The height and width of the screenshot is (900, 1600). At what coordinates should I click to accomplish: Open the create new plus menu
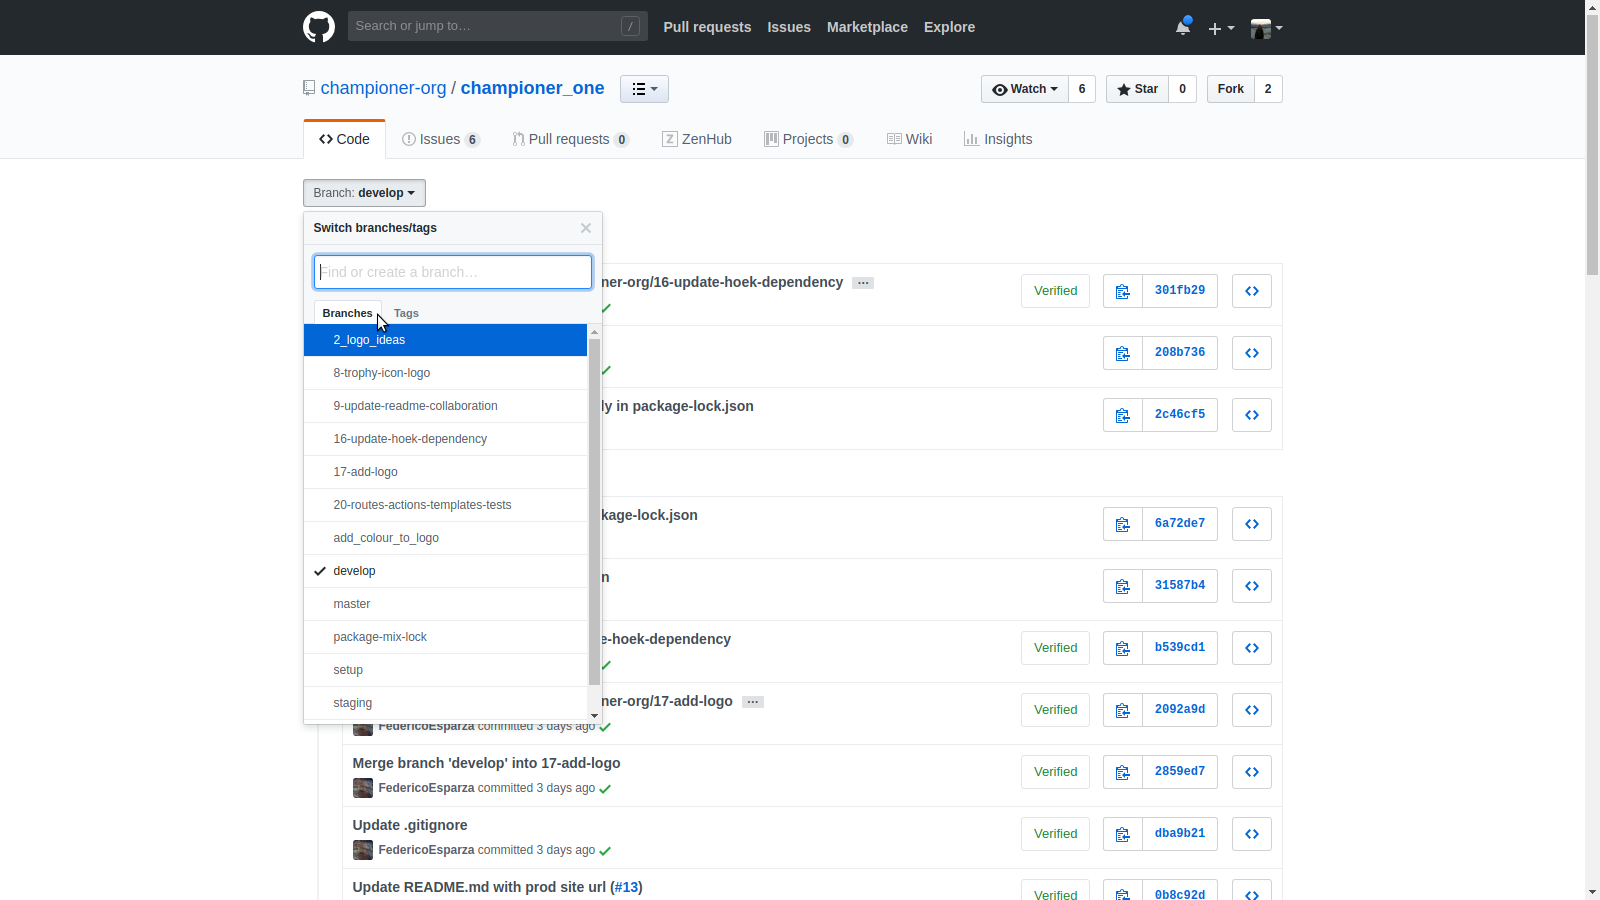click(1221, 28)
